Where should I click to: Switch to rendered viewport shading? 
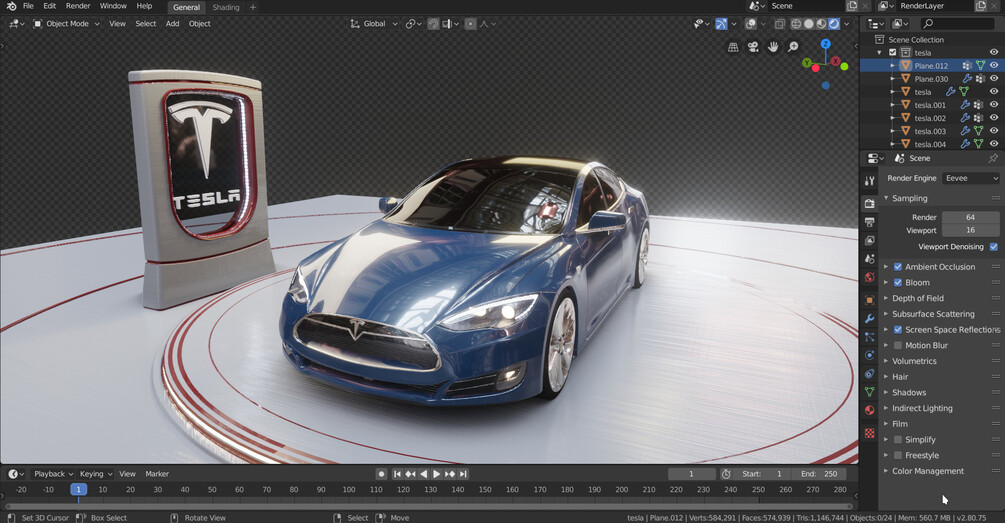(834, 24)
